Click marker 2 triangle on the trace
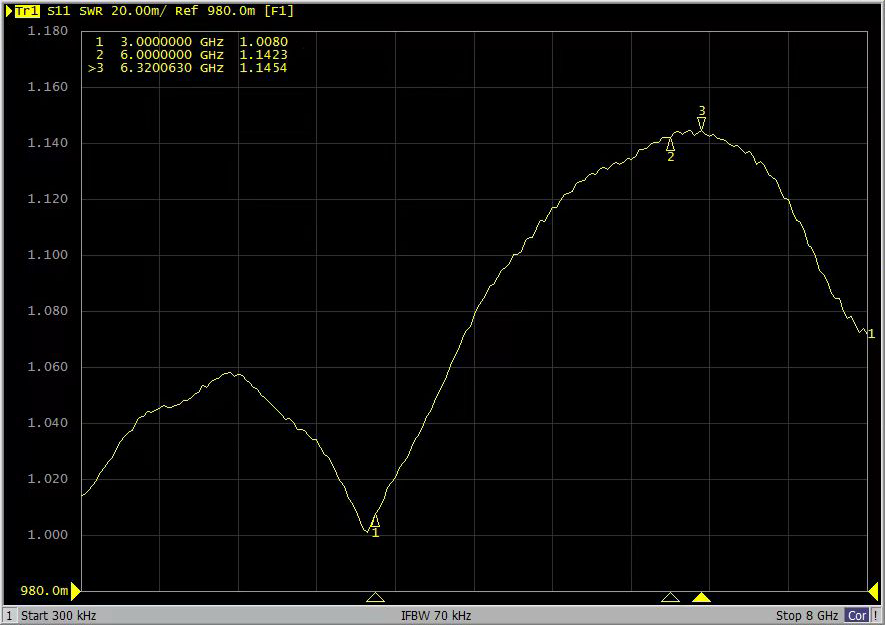The height and width of the screenshot is (625, 885). tap(670, 145)
